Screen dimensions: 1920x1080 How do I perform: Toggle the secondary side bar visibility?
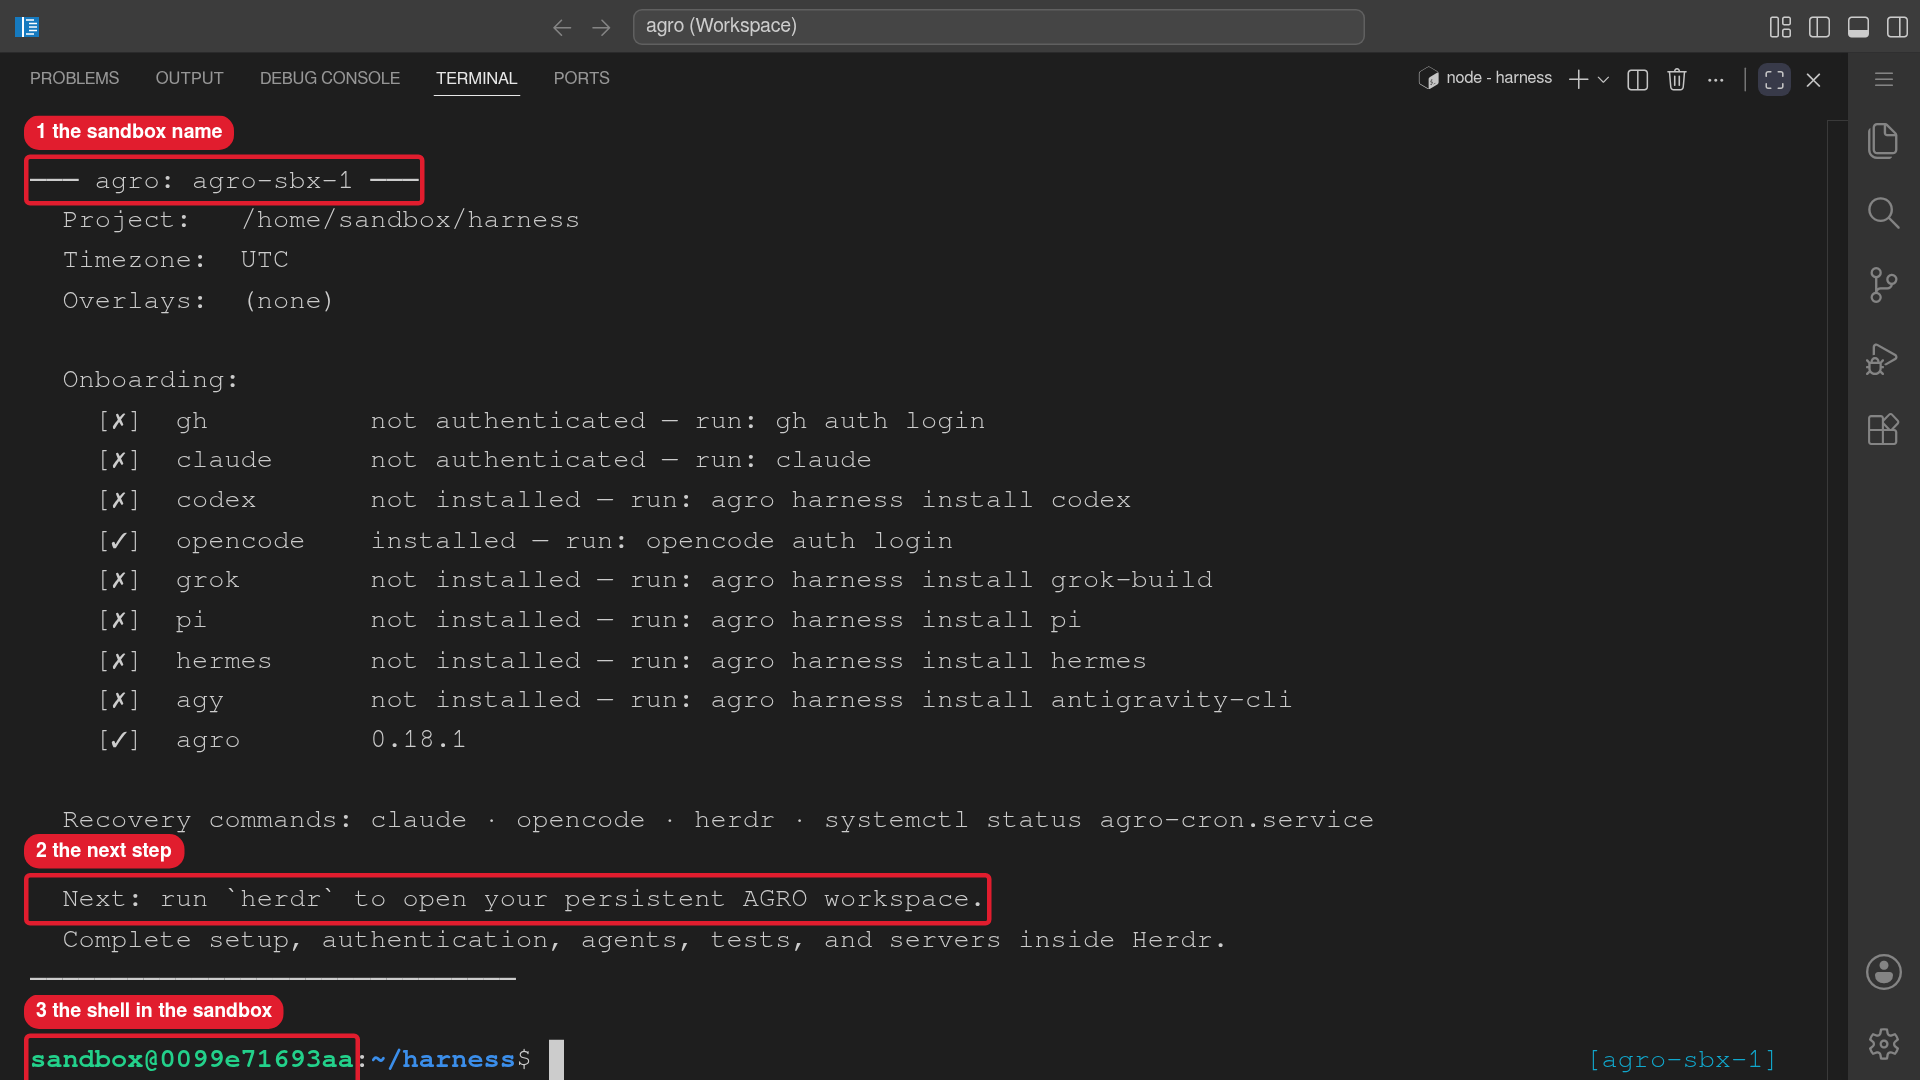1897,27
